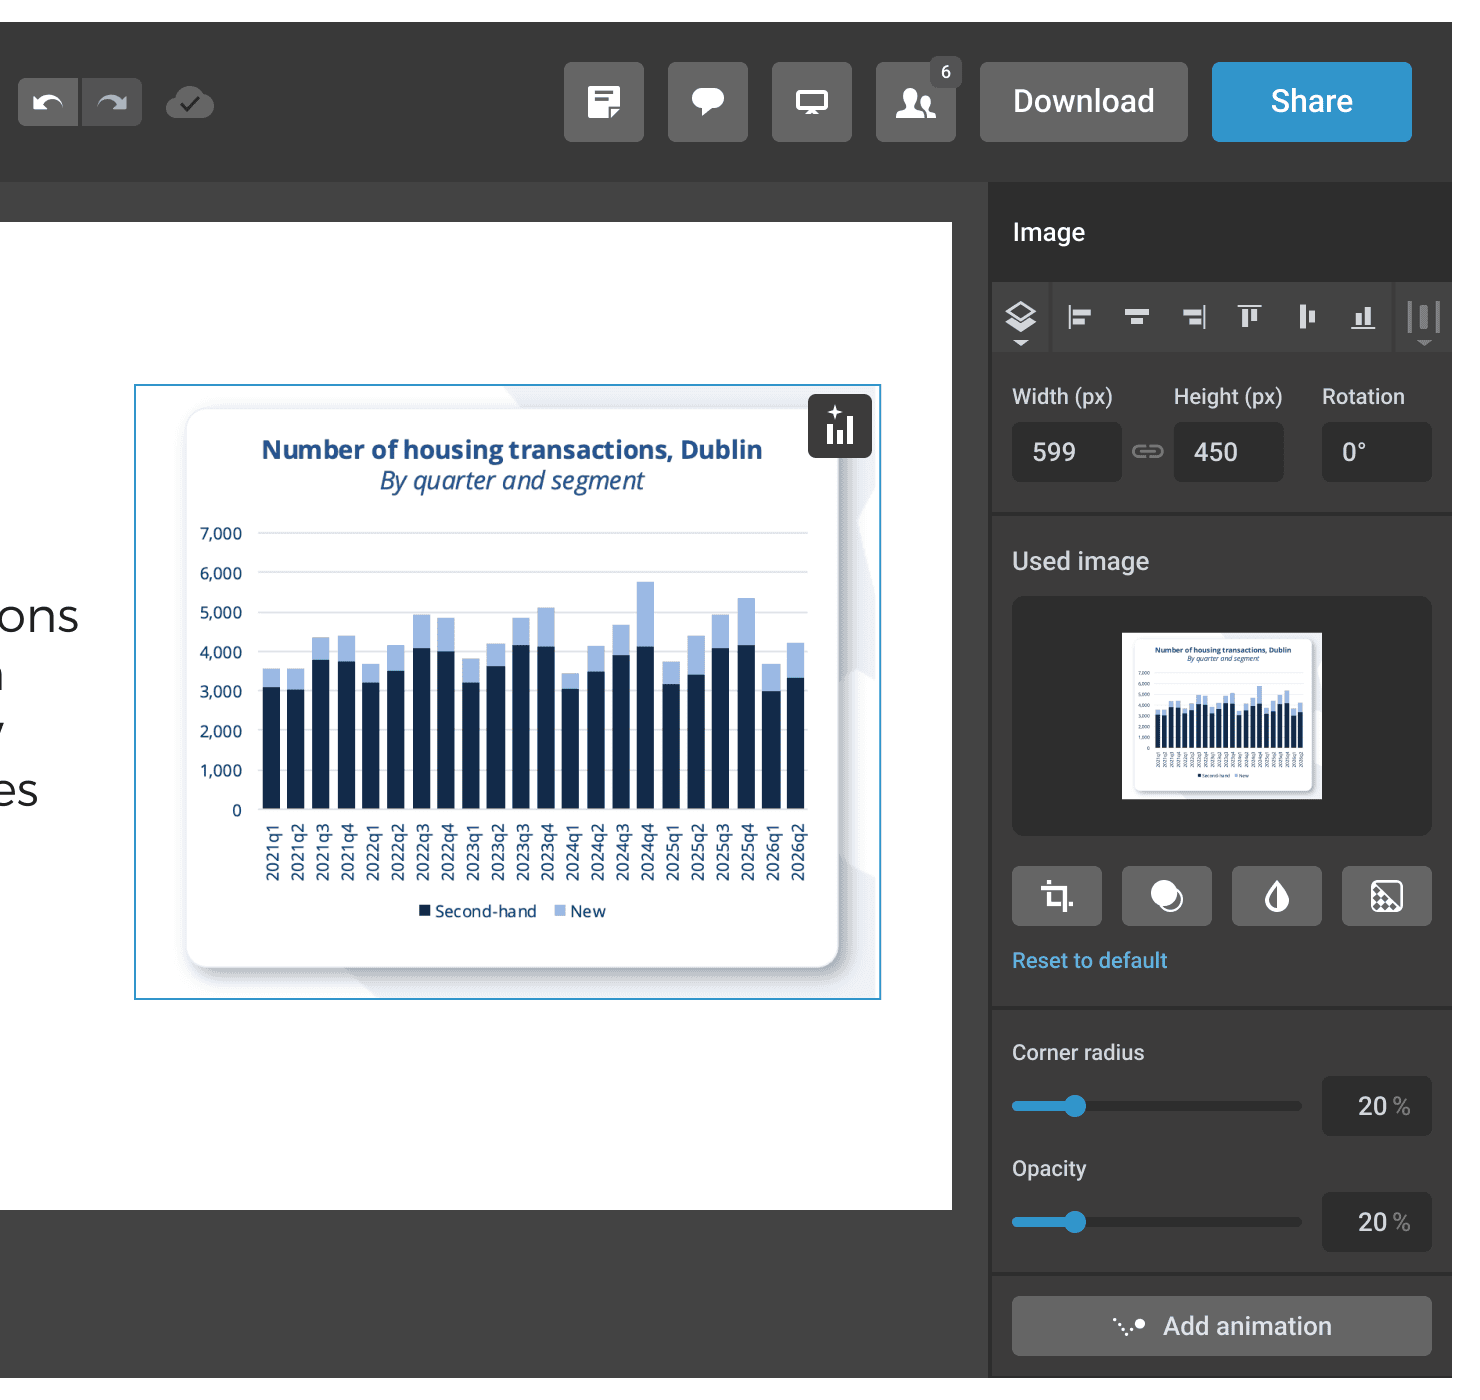Align image to bottom edge

[1363, 317]
